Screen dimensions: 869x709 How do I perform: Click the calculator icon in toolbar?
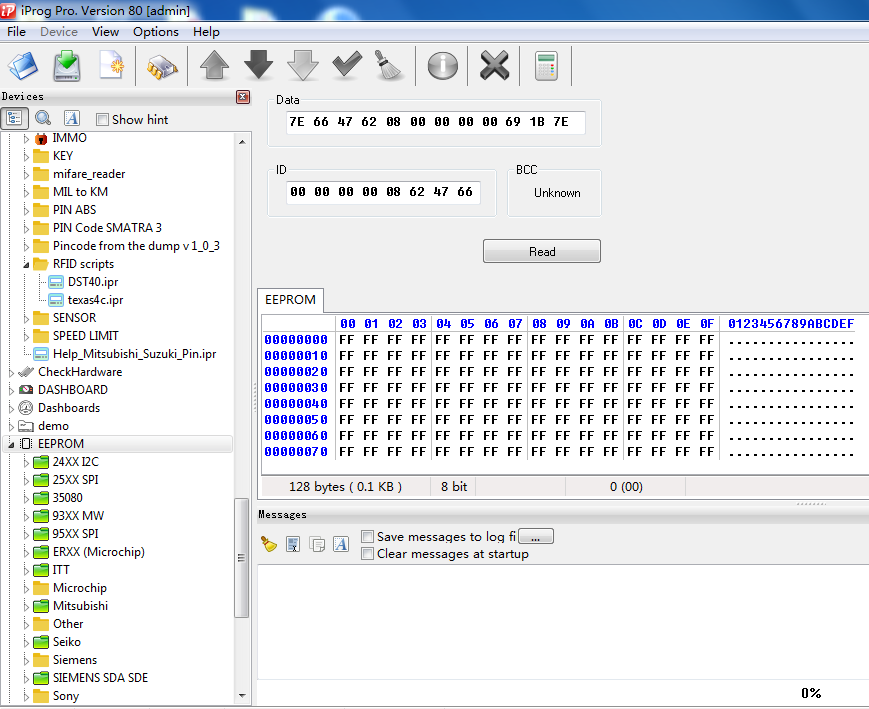pos(546,66)
